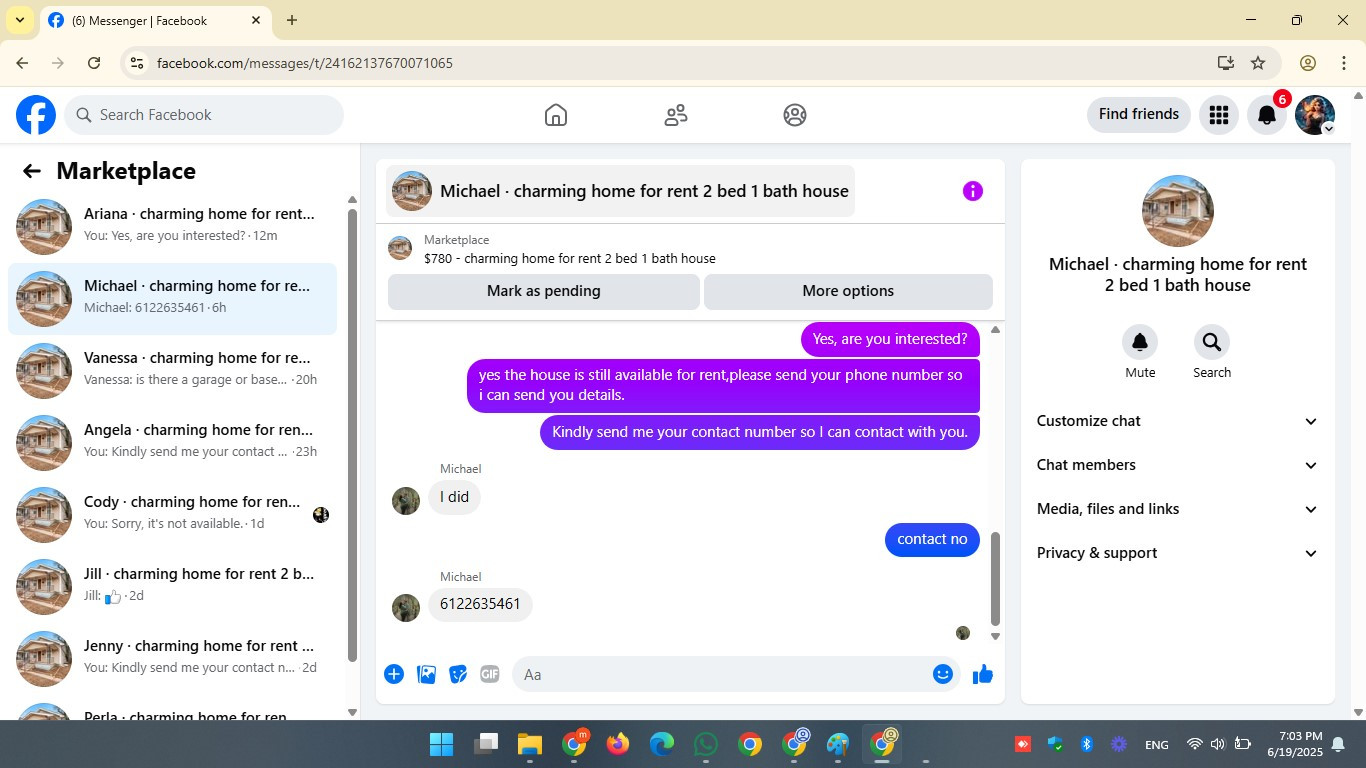
Task: Click the Mark as pending button
Action: [x=544, y=291]
